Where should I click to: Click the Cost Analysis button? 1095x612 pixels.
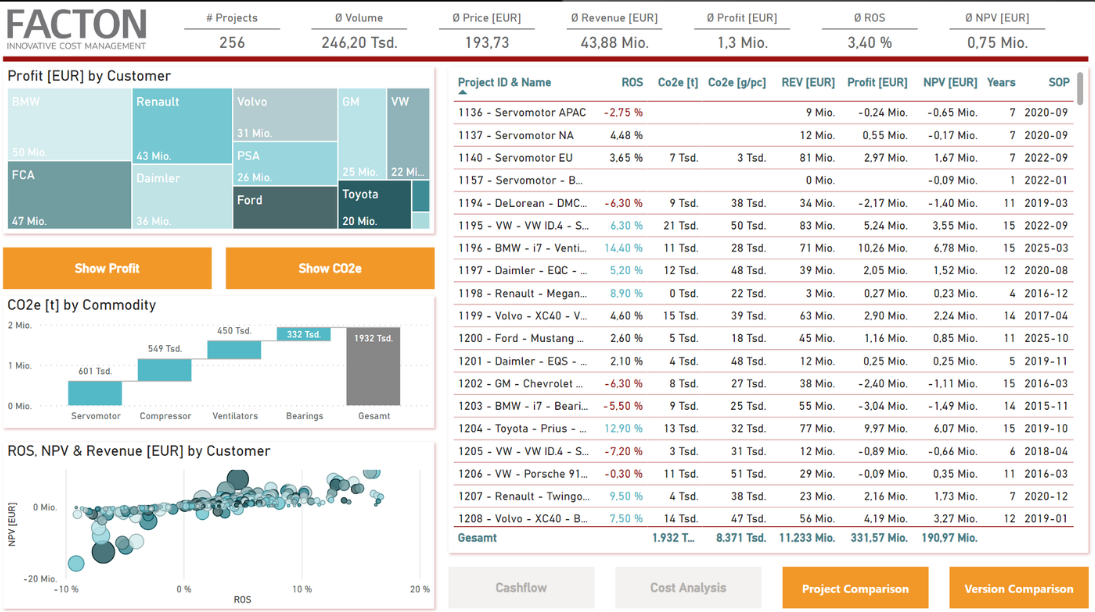coord(687,588)
